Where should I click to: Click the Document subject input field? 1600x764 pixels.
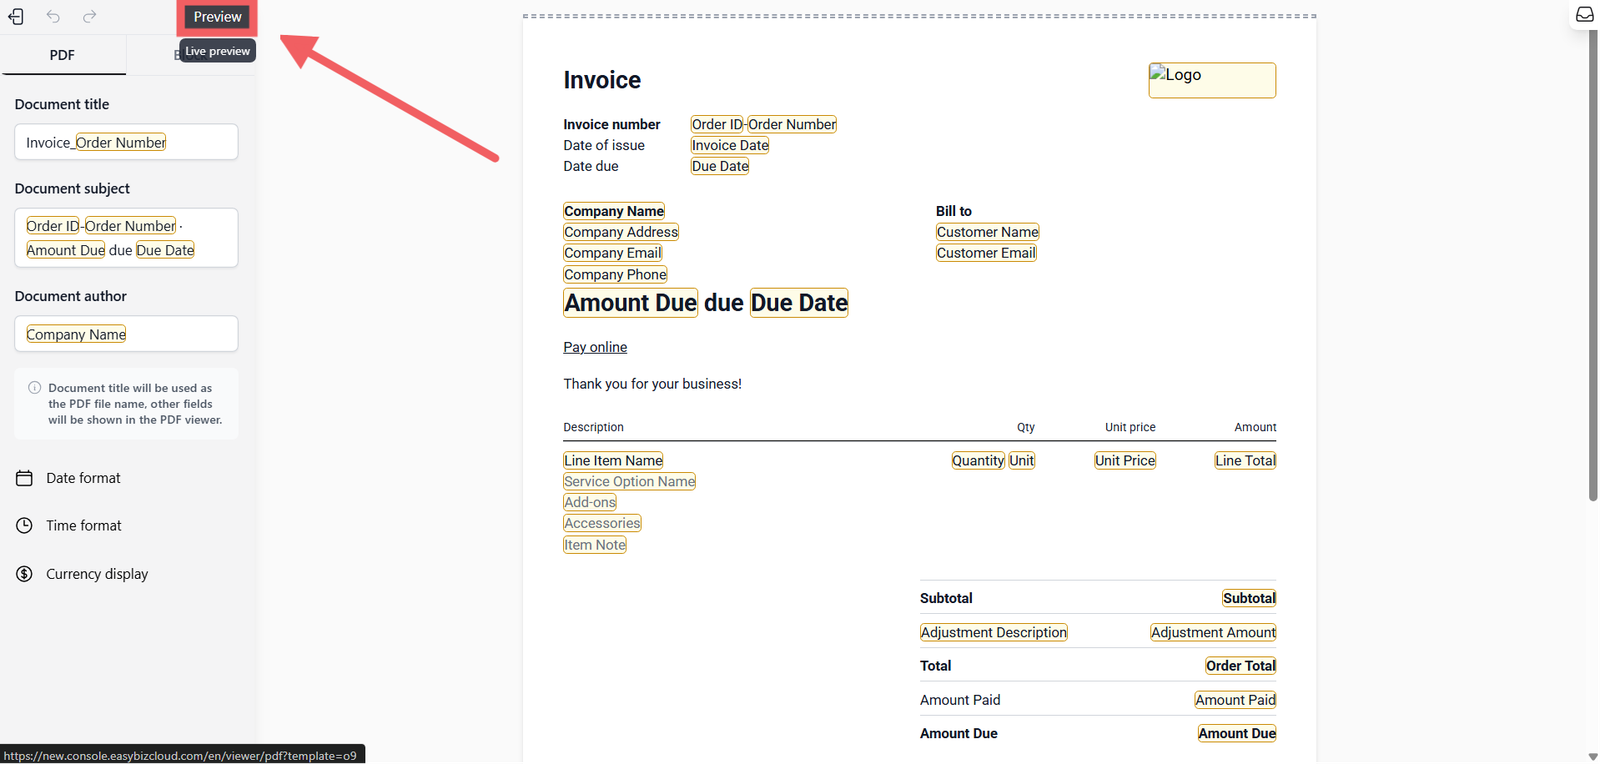click(x=126, y=238)
